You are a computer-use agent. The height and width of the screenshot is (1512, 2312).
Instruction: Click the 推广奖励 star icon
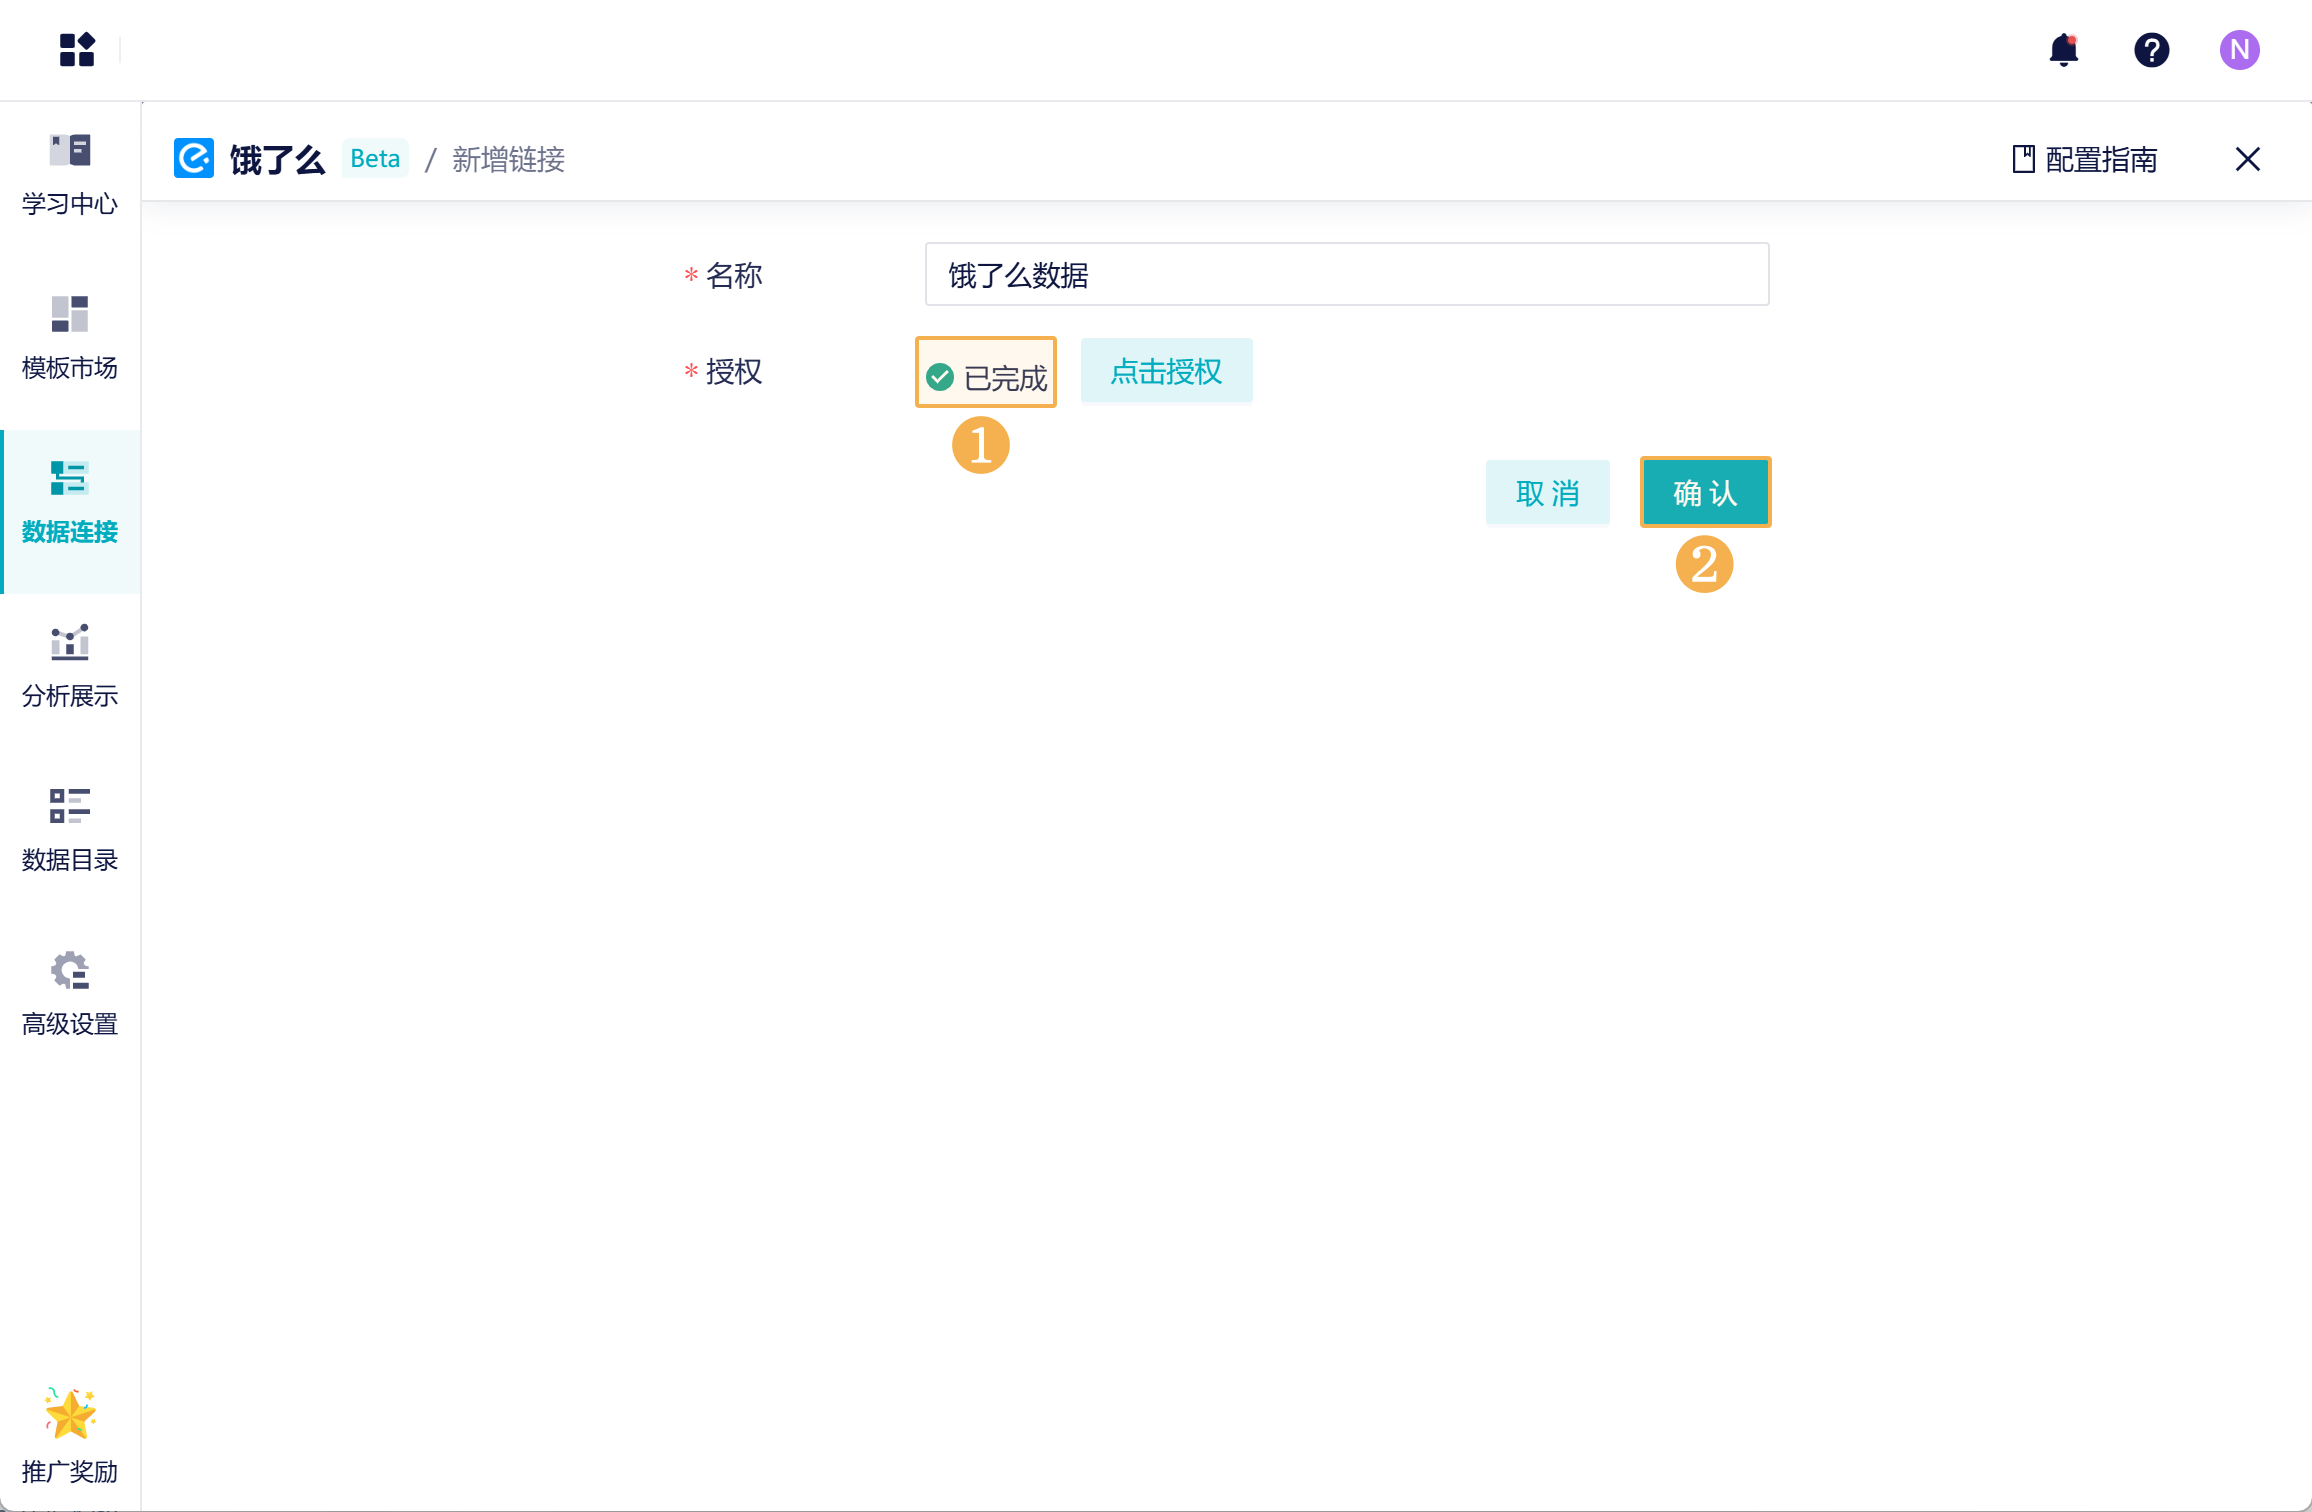(70, 1414)
